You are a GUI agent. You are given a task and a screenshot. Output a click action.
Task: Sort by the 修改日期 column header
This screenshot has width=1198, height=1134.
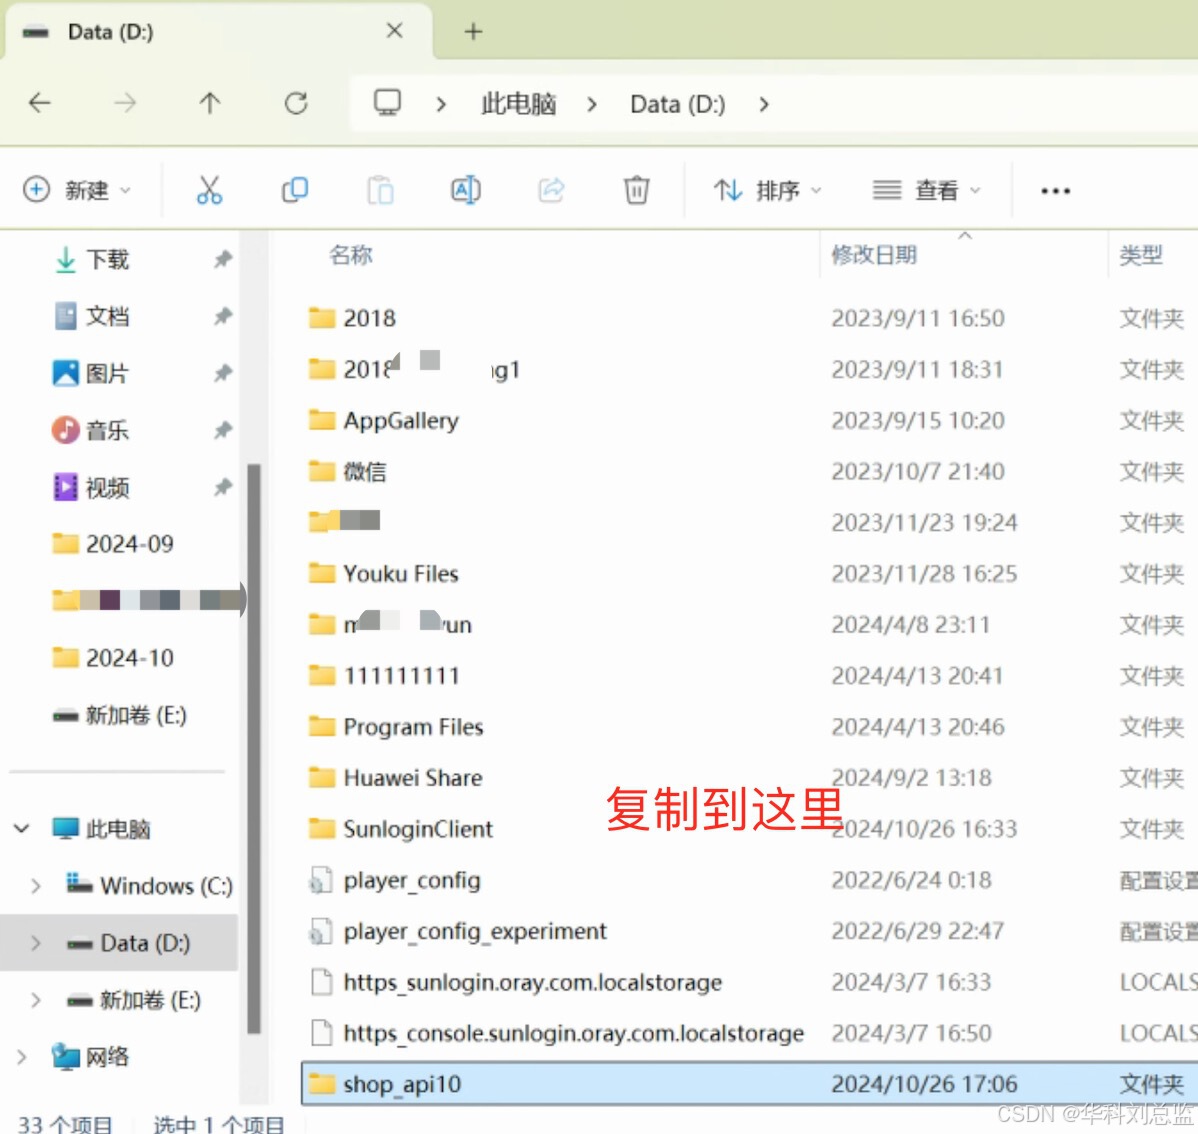(x=874, y=255)
